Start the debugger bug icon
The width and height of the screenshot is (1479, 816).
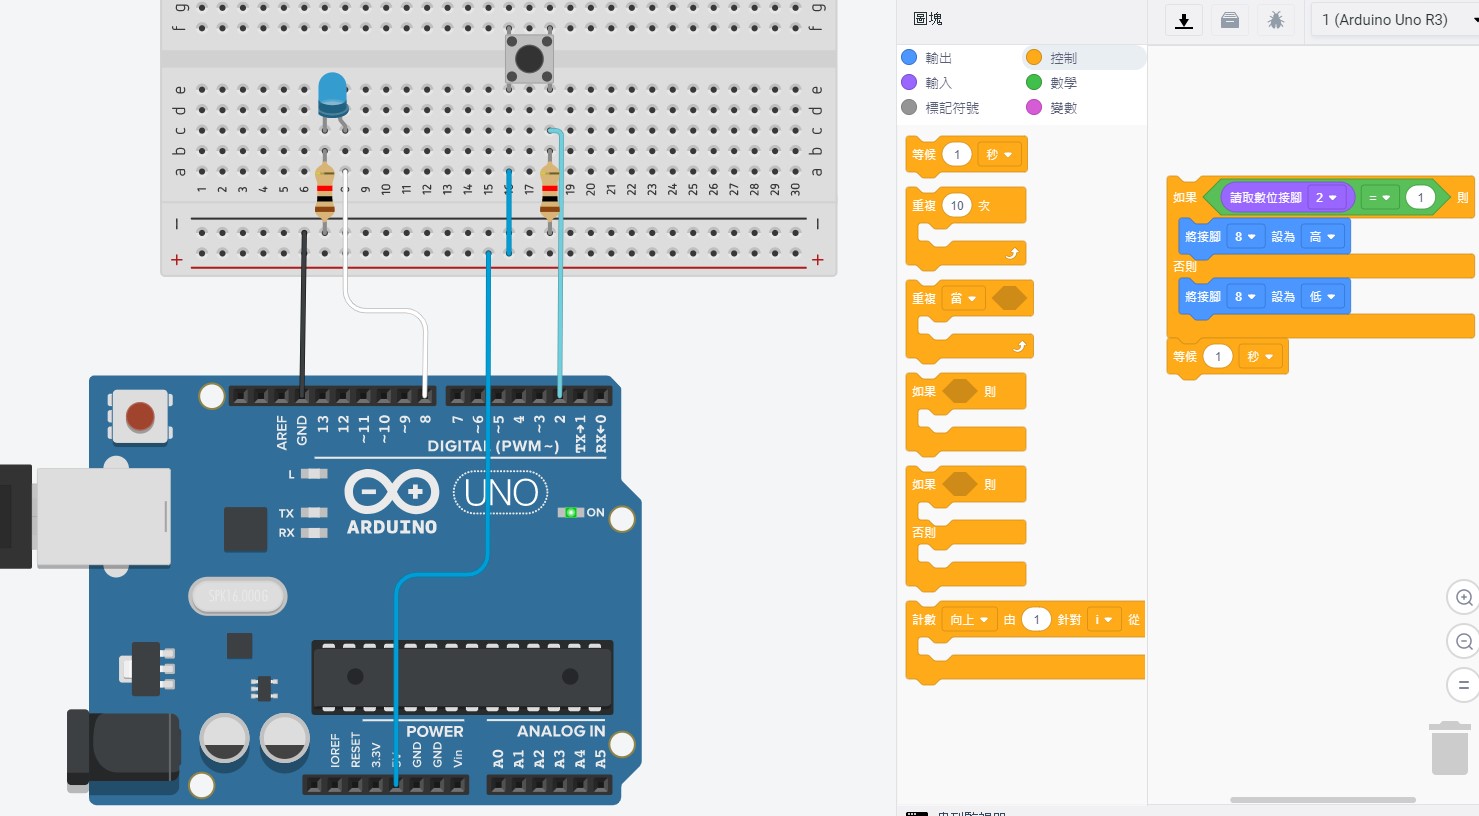(1276, 20)
